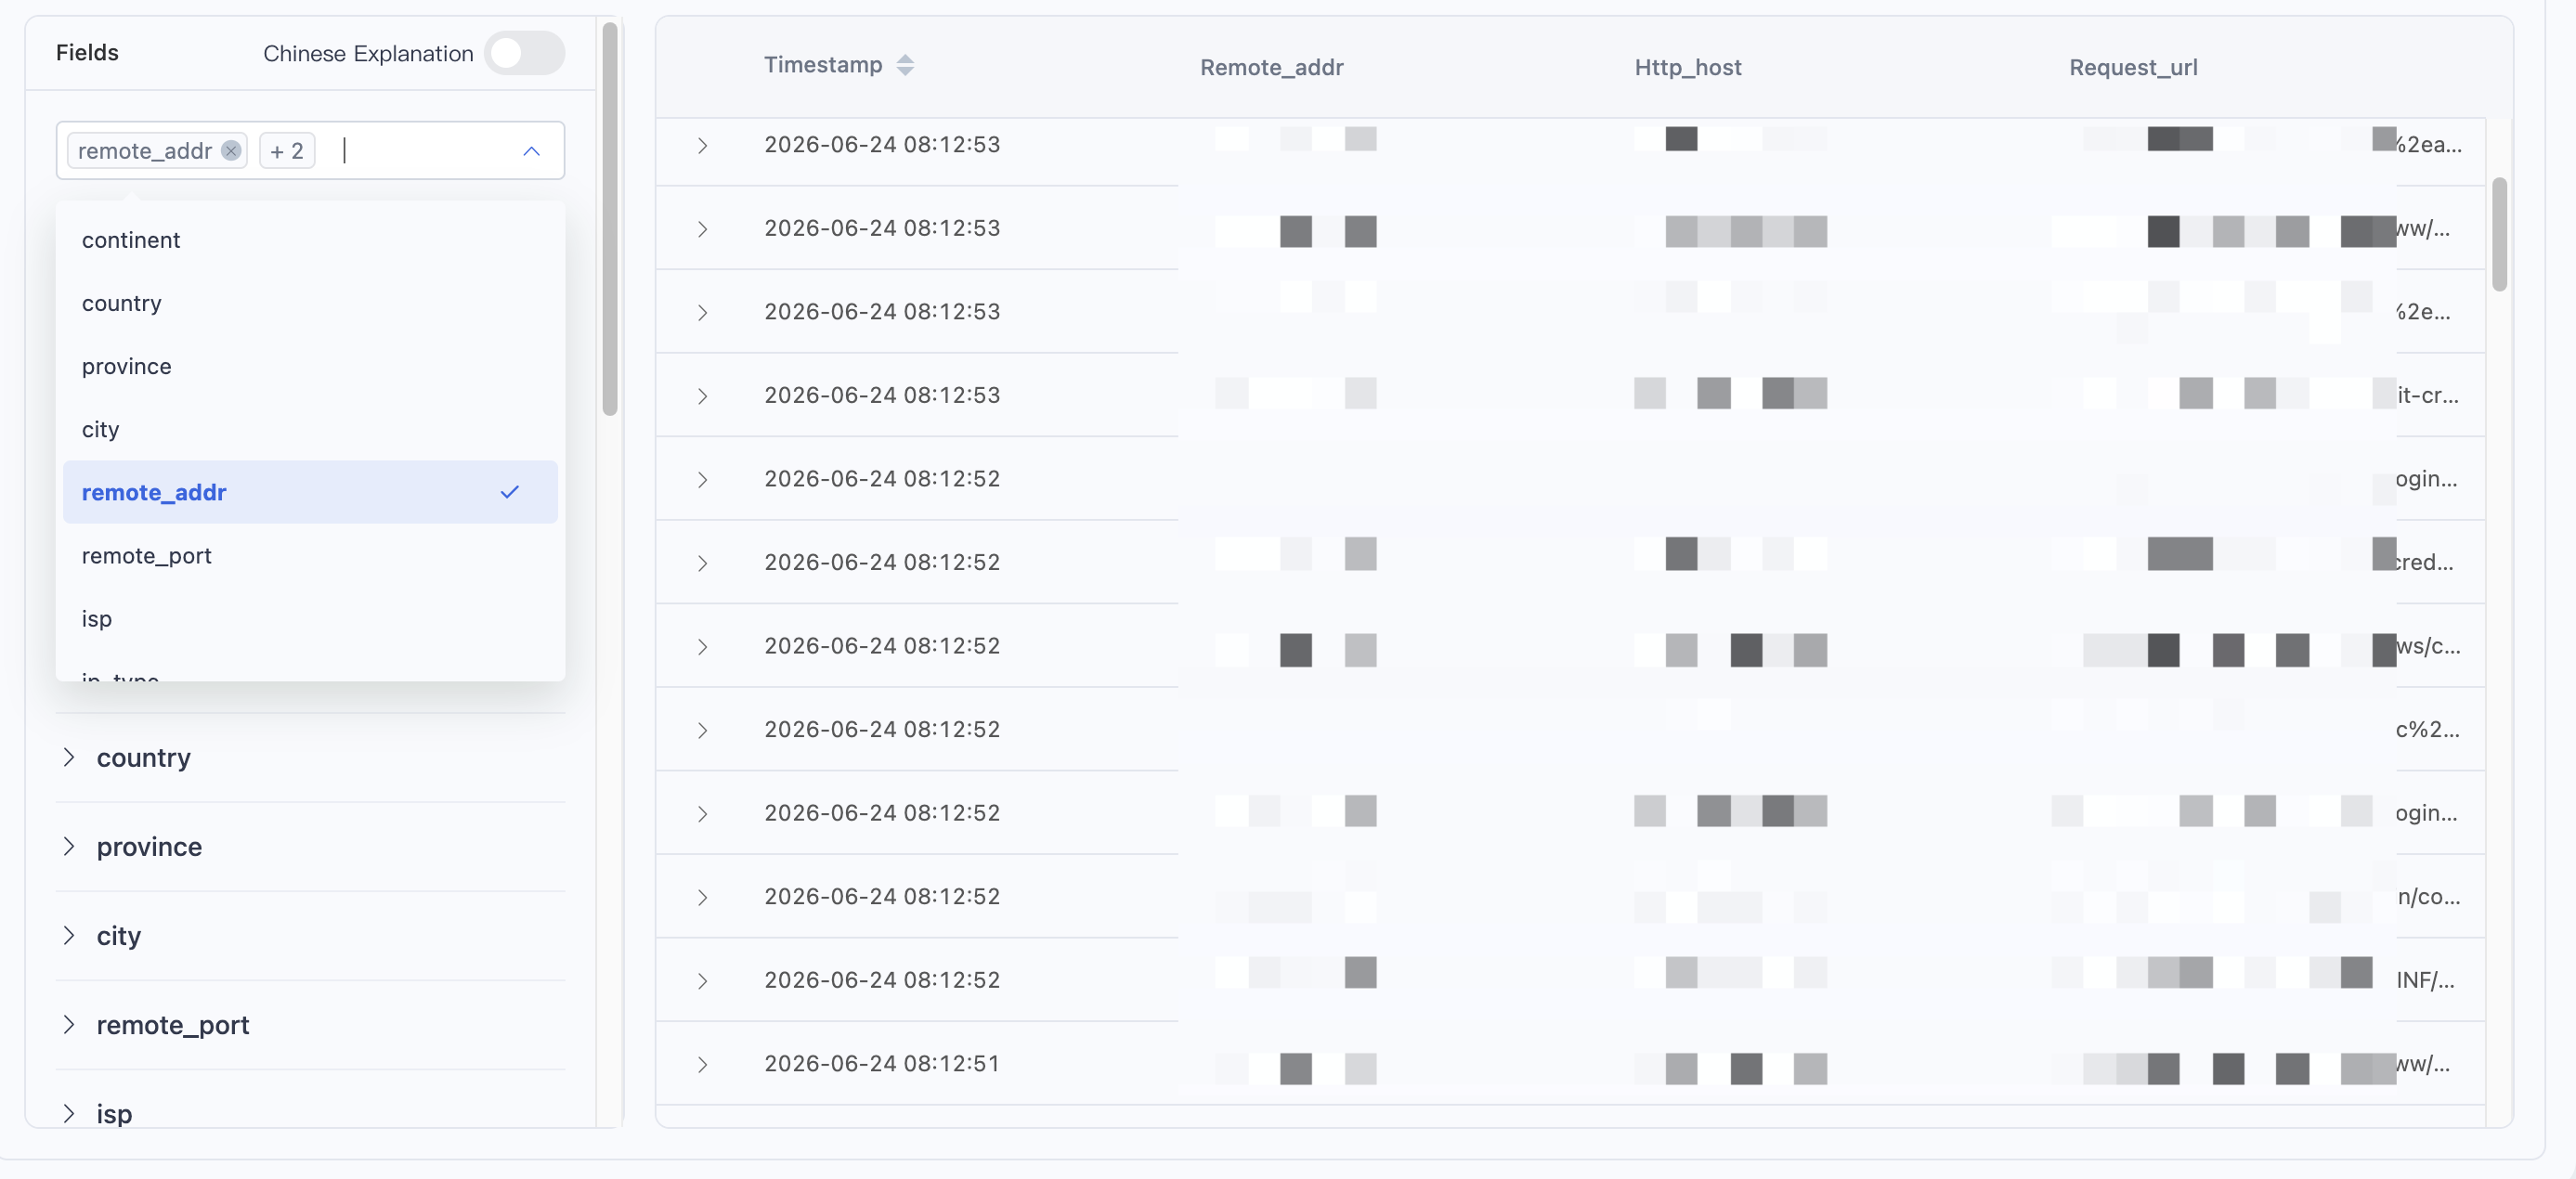The height and width of the screenshot is (1179, 2576).
Task: Choose province option in the dropdown list
Action: pyautogui.click(x=310, y=366)
